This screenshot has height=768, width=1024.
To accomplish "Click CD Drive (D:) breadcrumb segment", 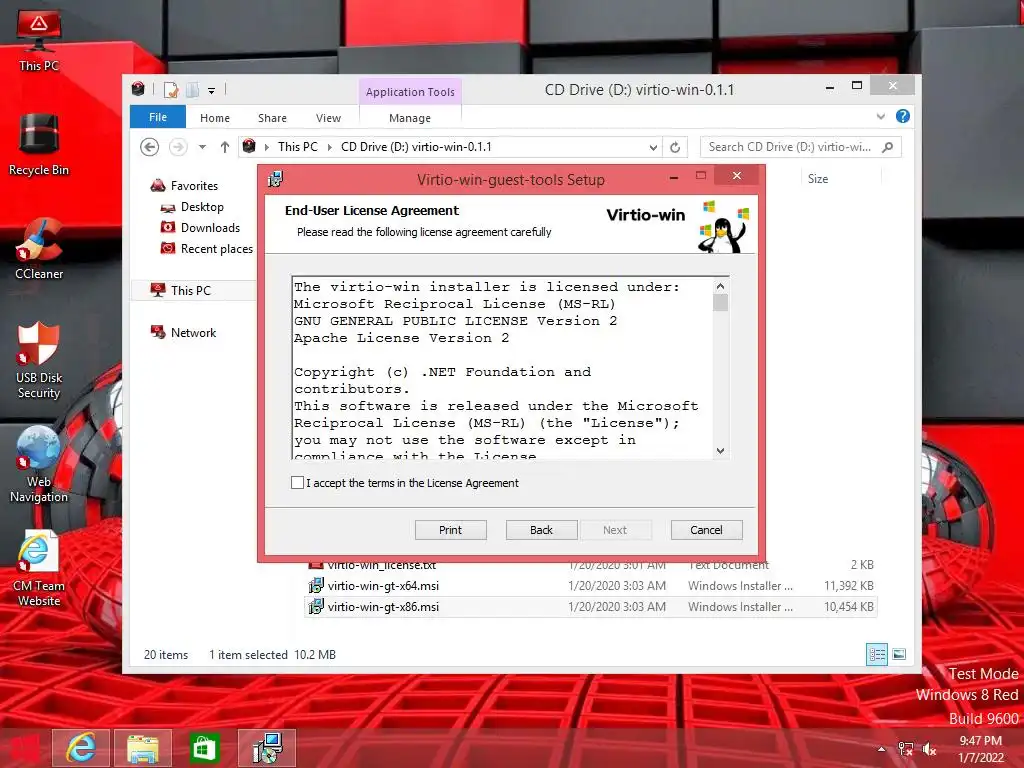I will 416,147.
